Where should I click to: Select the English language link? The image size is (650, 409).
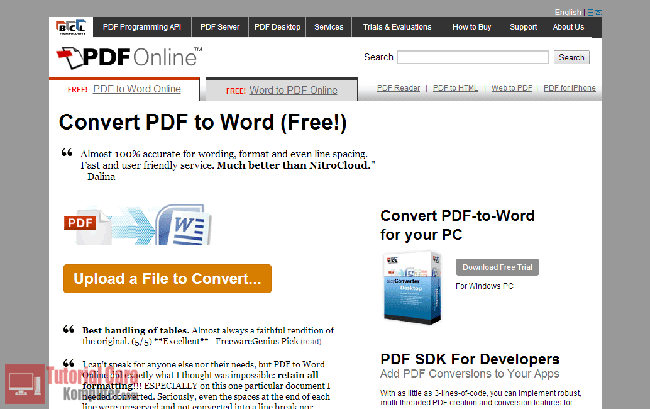568,12
